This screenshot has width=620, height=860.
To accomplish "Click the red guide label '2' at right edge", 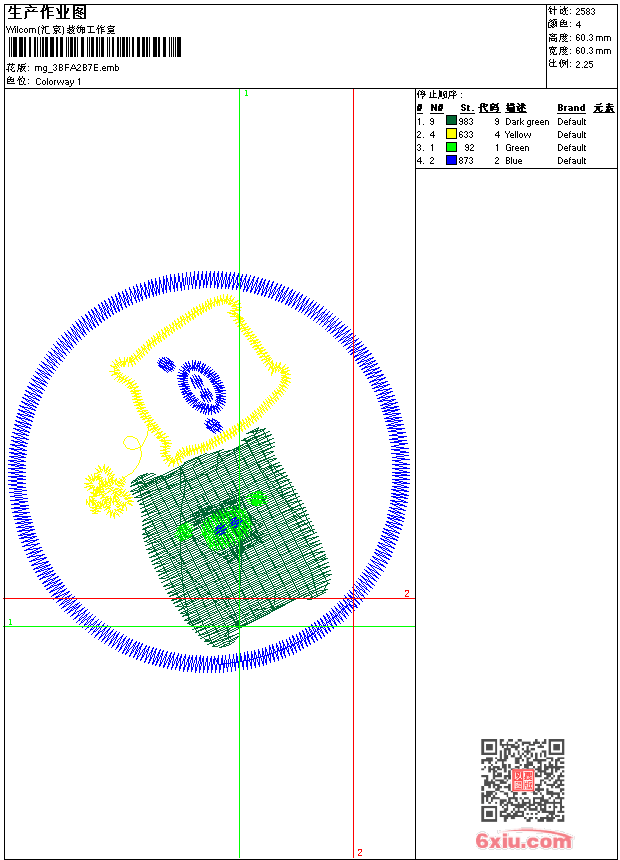I will [x=407, y=593].
